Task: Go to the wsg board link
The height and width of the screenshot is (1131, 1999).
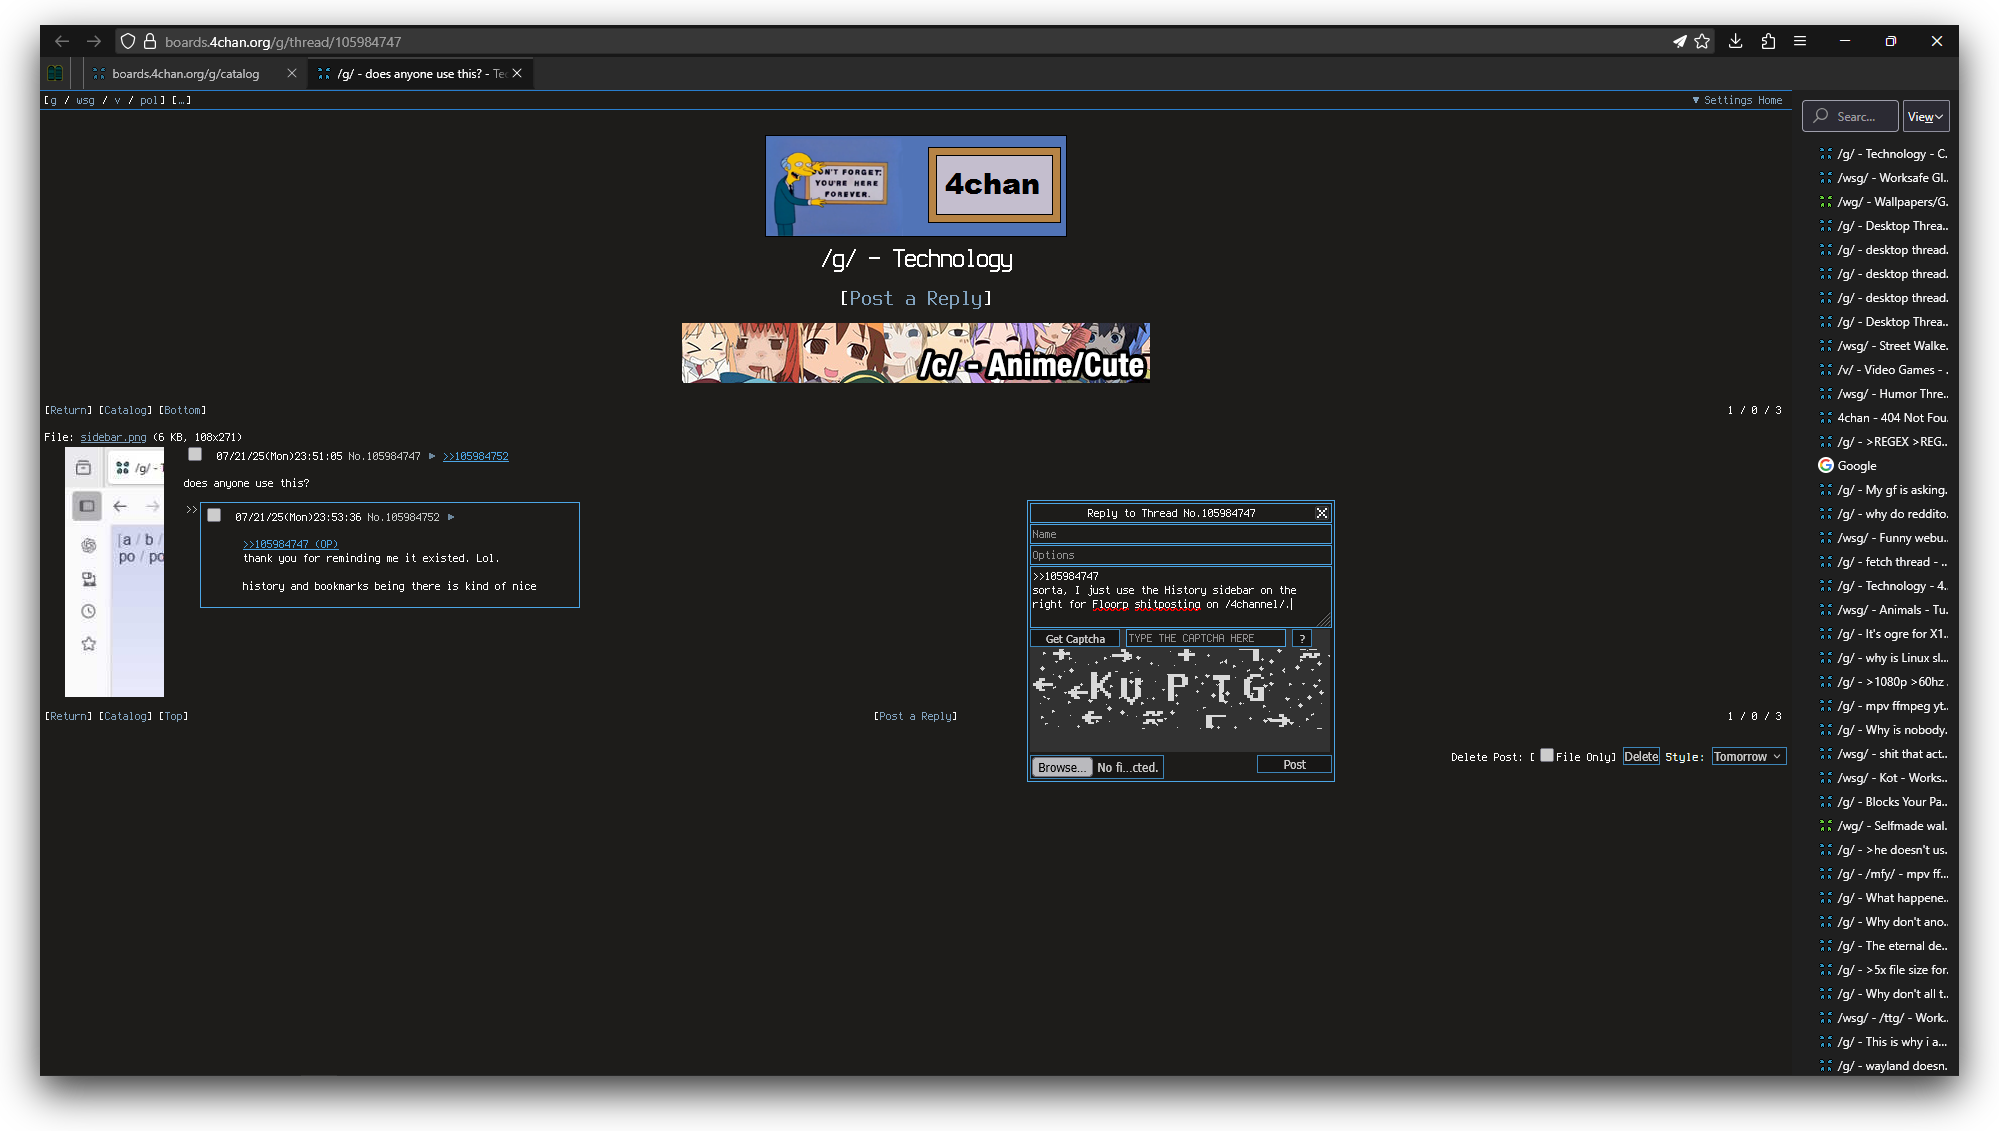Action: click(x=85, y=100)
